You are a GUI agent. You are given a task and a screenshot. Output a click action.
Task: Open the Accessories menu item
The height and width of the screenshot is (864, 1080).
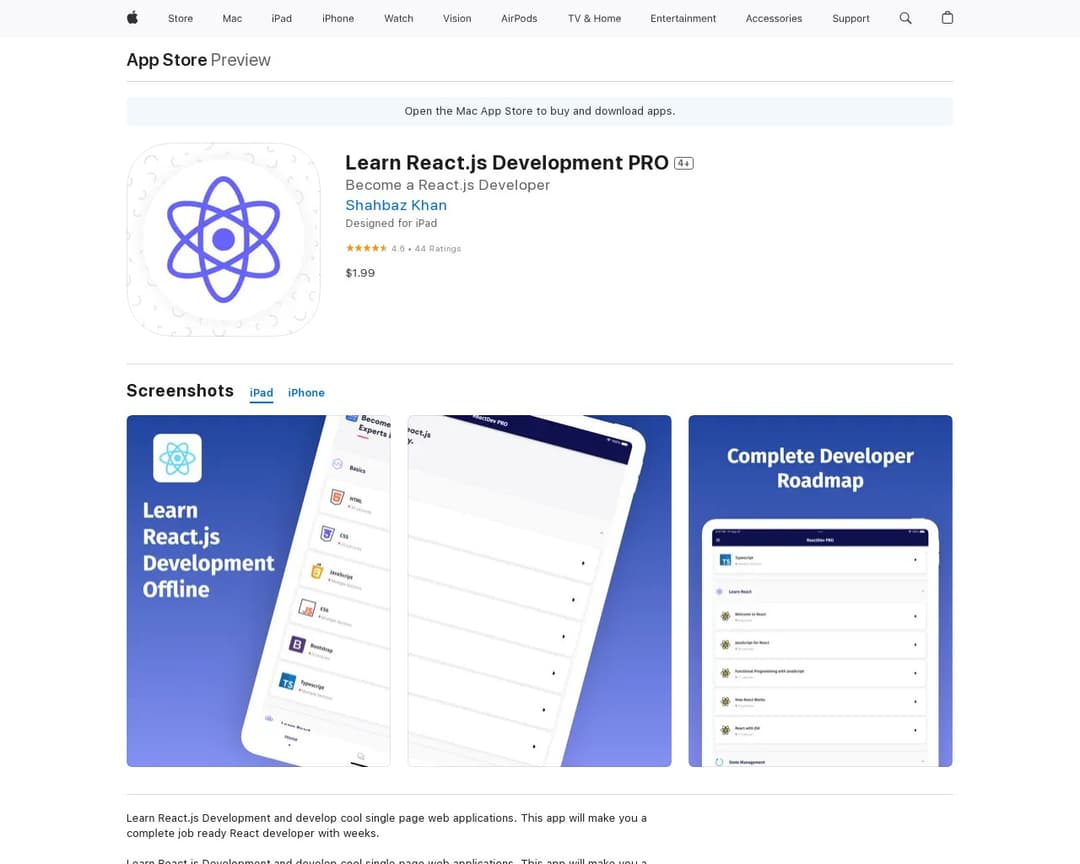[x=774, y=19]
